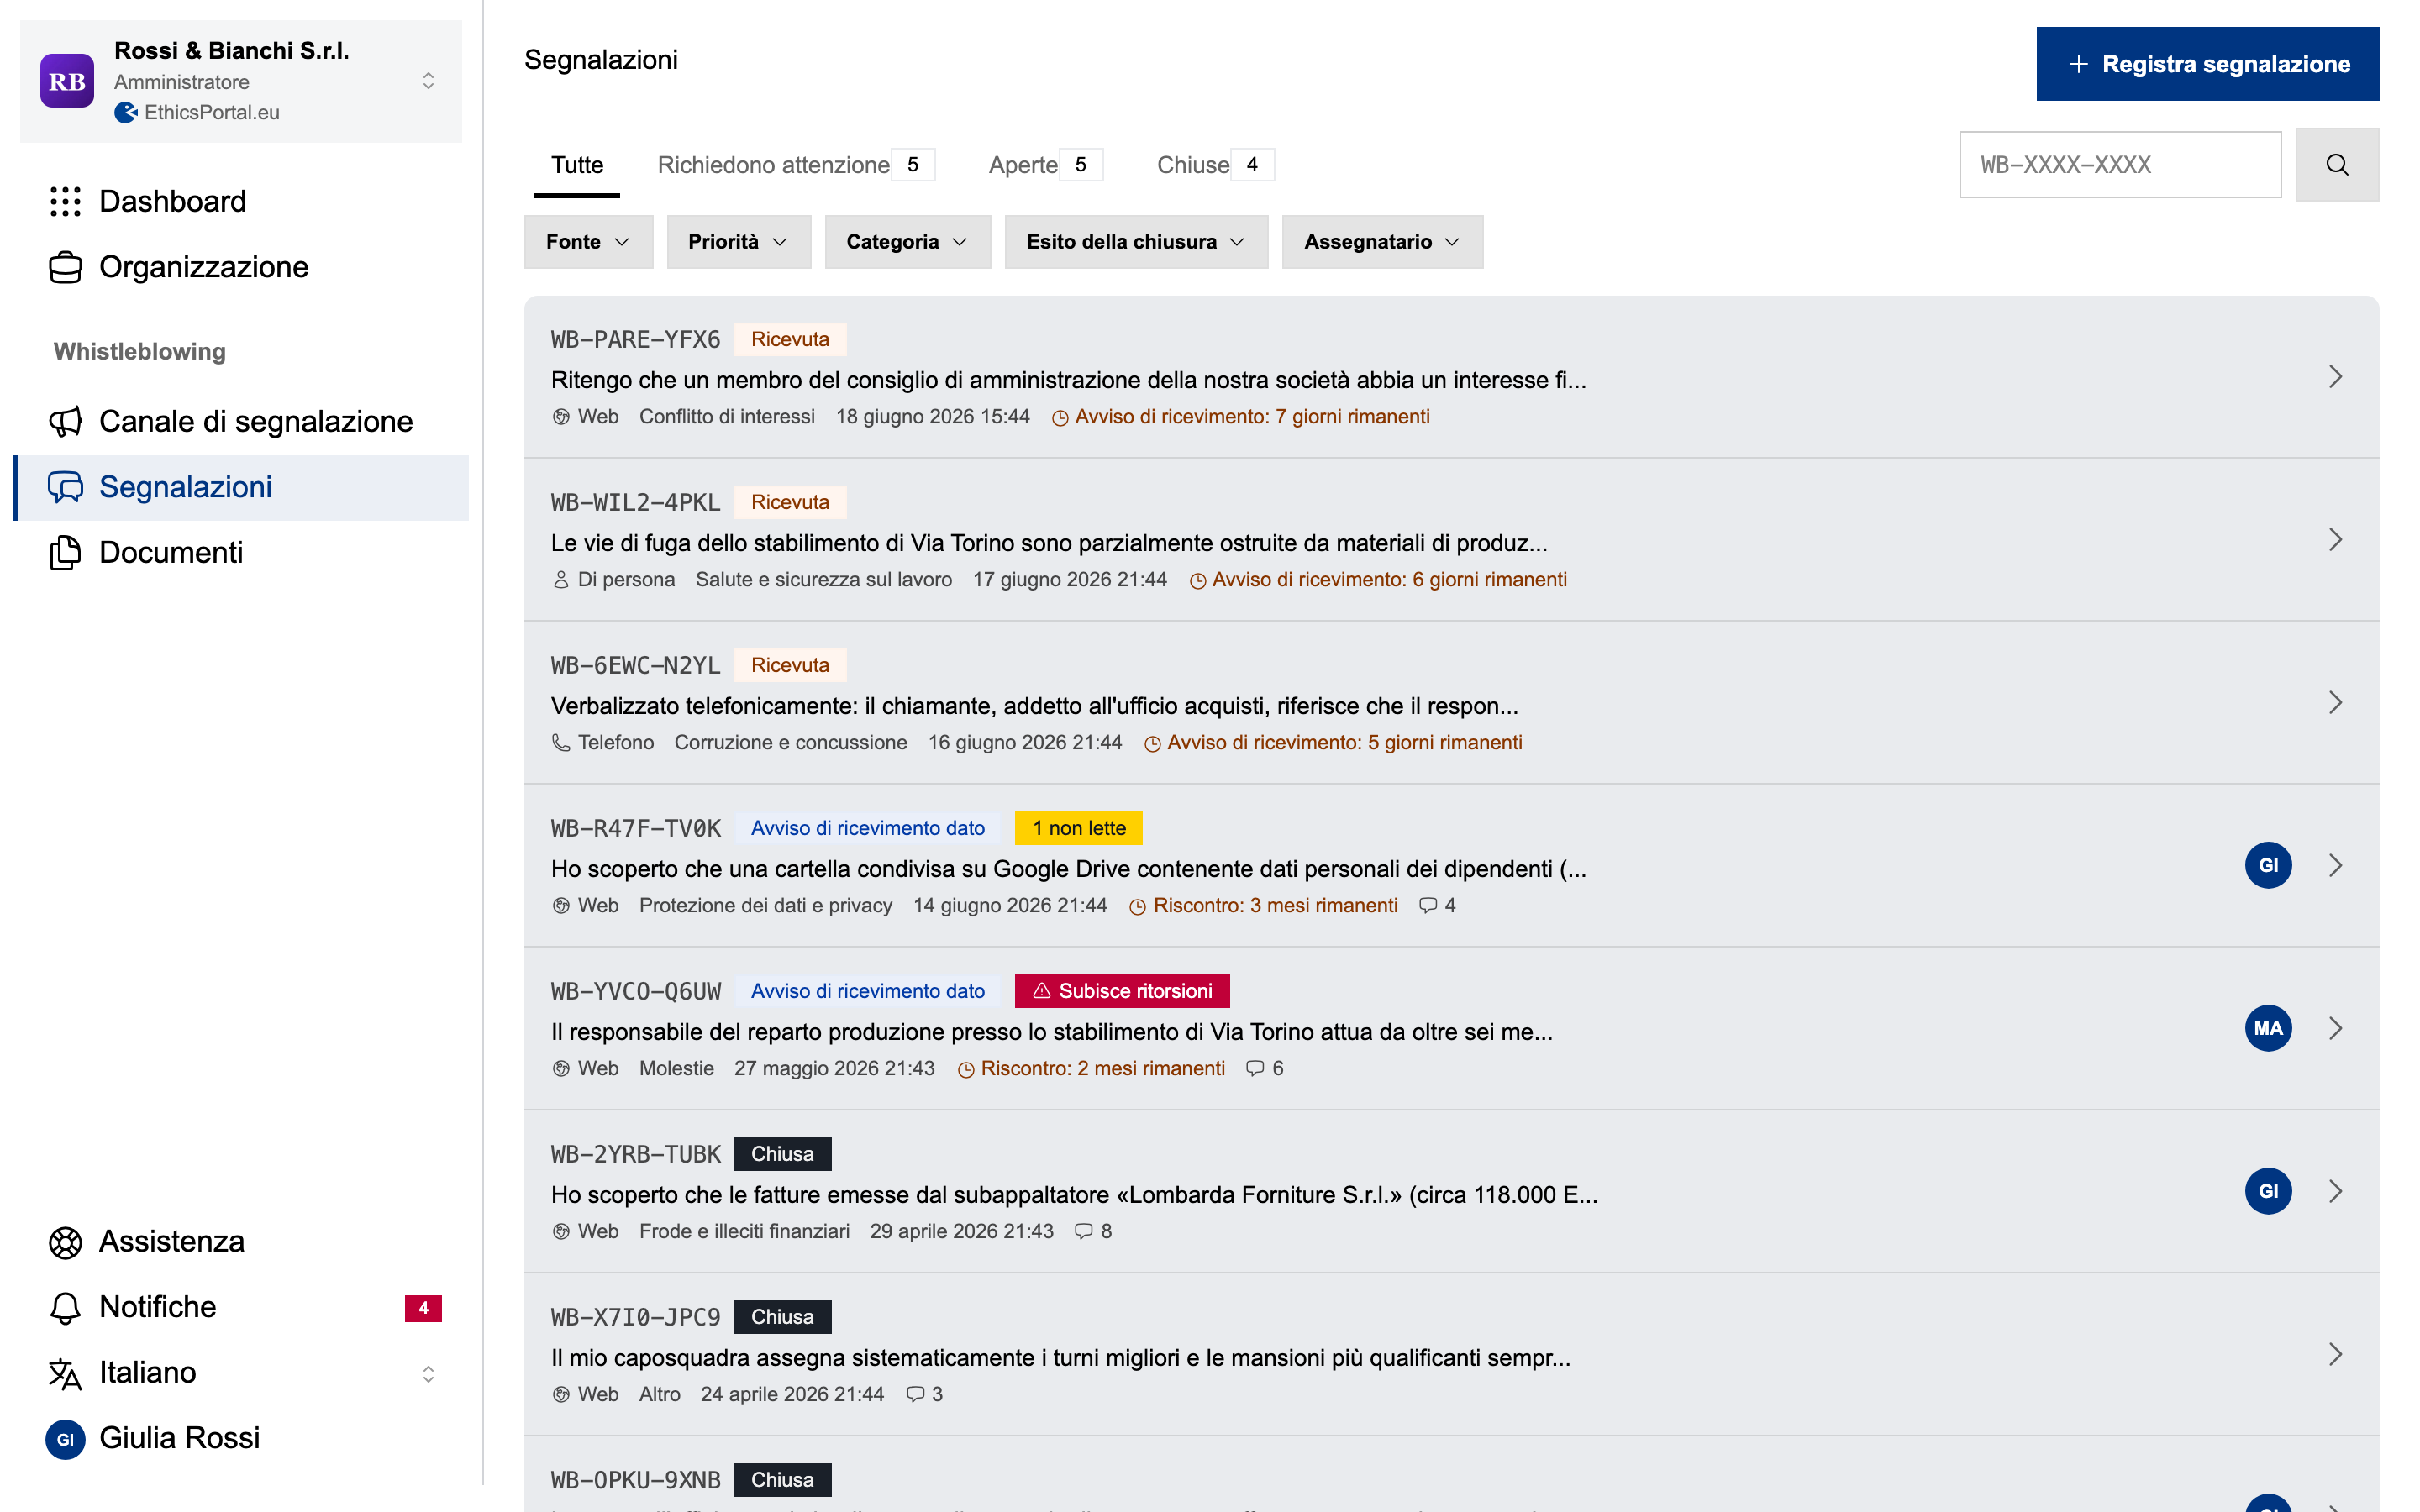This screenshot has width=2420, height=1512.
Task: Open the Priorità filter dropdown
Action: (x=738, y=242)
